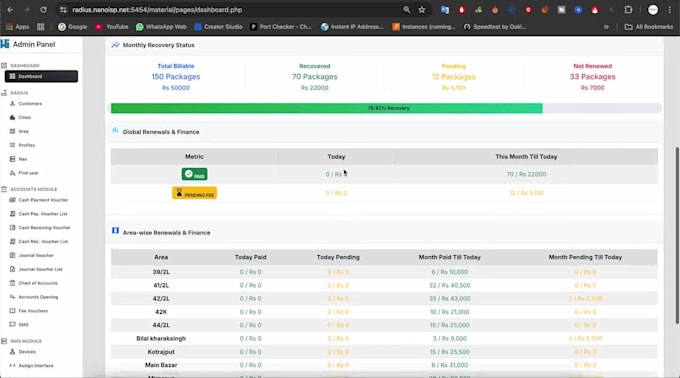Click the 150 Packages total billable figure
This screenshot has width=680, height=378.
(176, 77)
